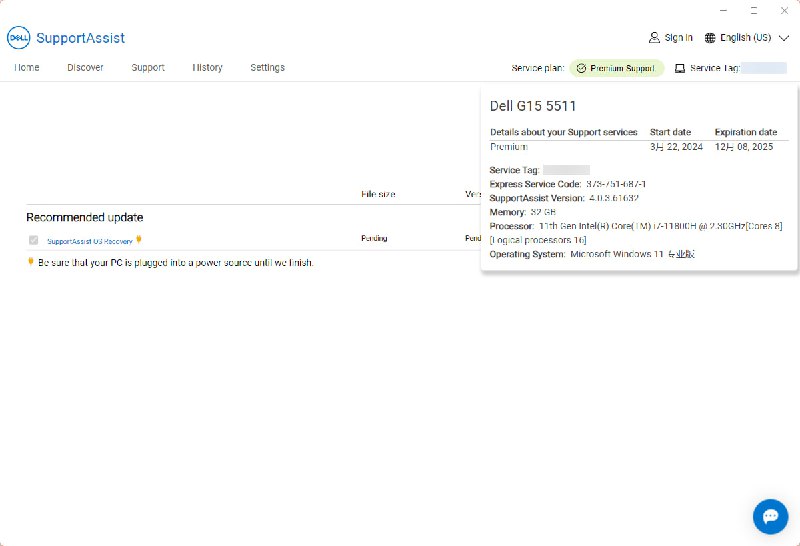Viewport: 800px width, 546px height.
Task: Go to the Support tab
Action: click(x=148, y=68)
